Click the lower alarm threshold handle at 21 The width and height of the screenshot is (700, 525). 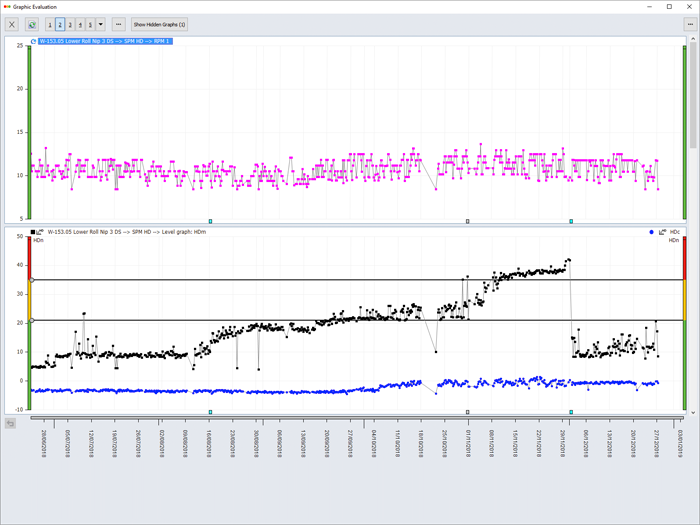pyautogui.click(x=32, y=321)
